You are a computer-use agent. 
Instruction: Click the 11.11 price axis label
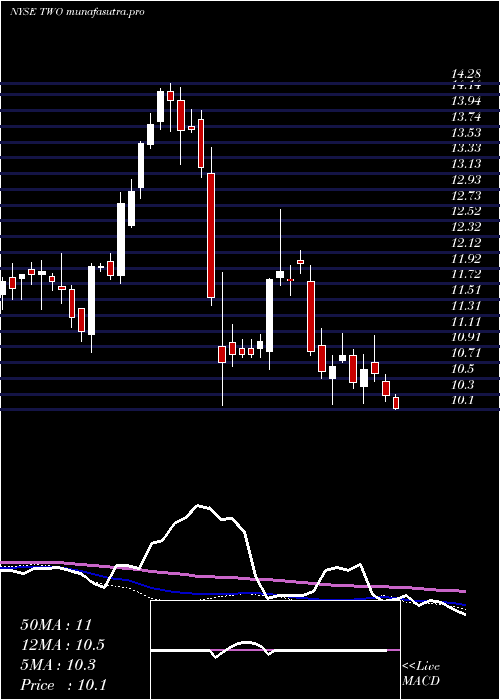pos(467,321)
